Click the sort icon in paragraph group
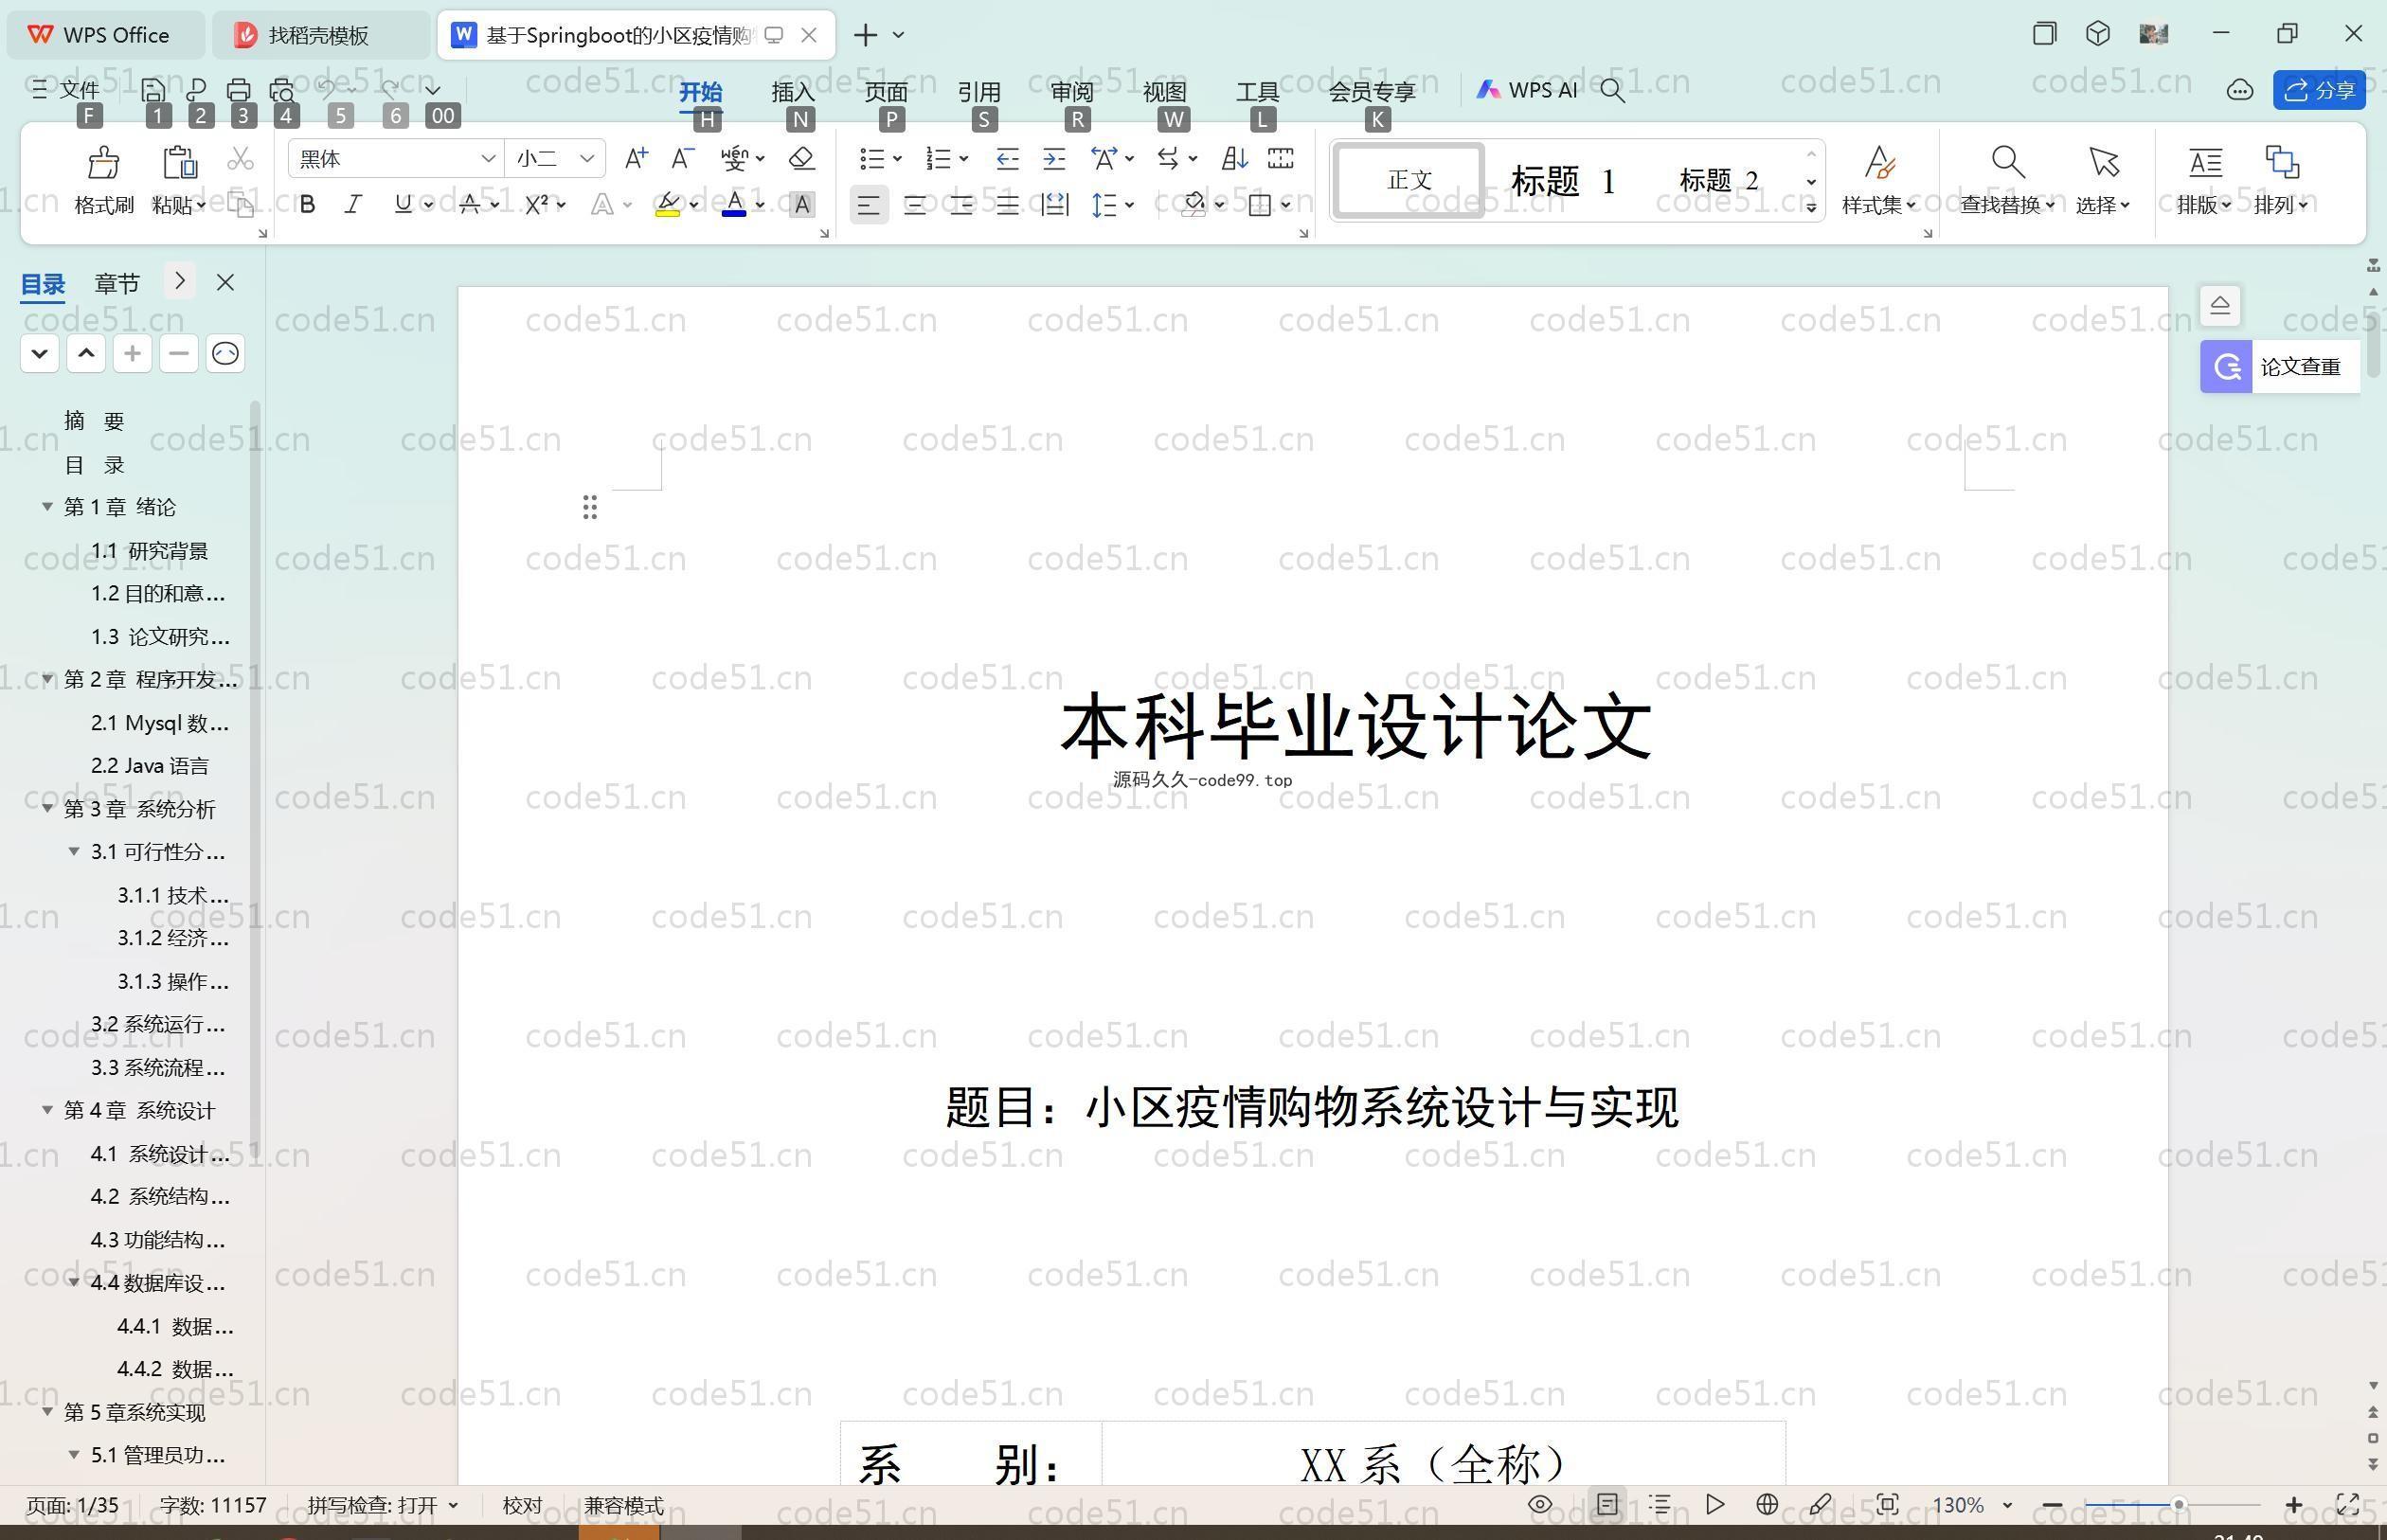The image size is (2387, 1540). point(1234,158)
